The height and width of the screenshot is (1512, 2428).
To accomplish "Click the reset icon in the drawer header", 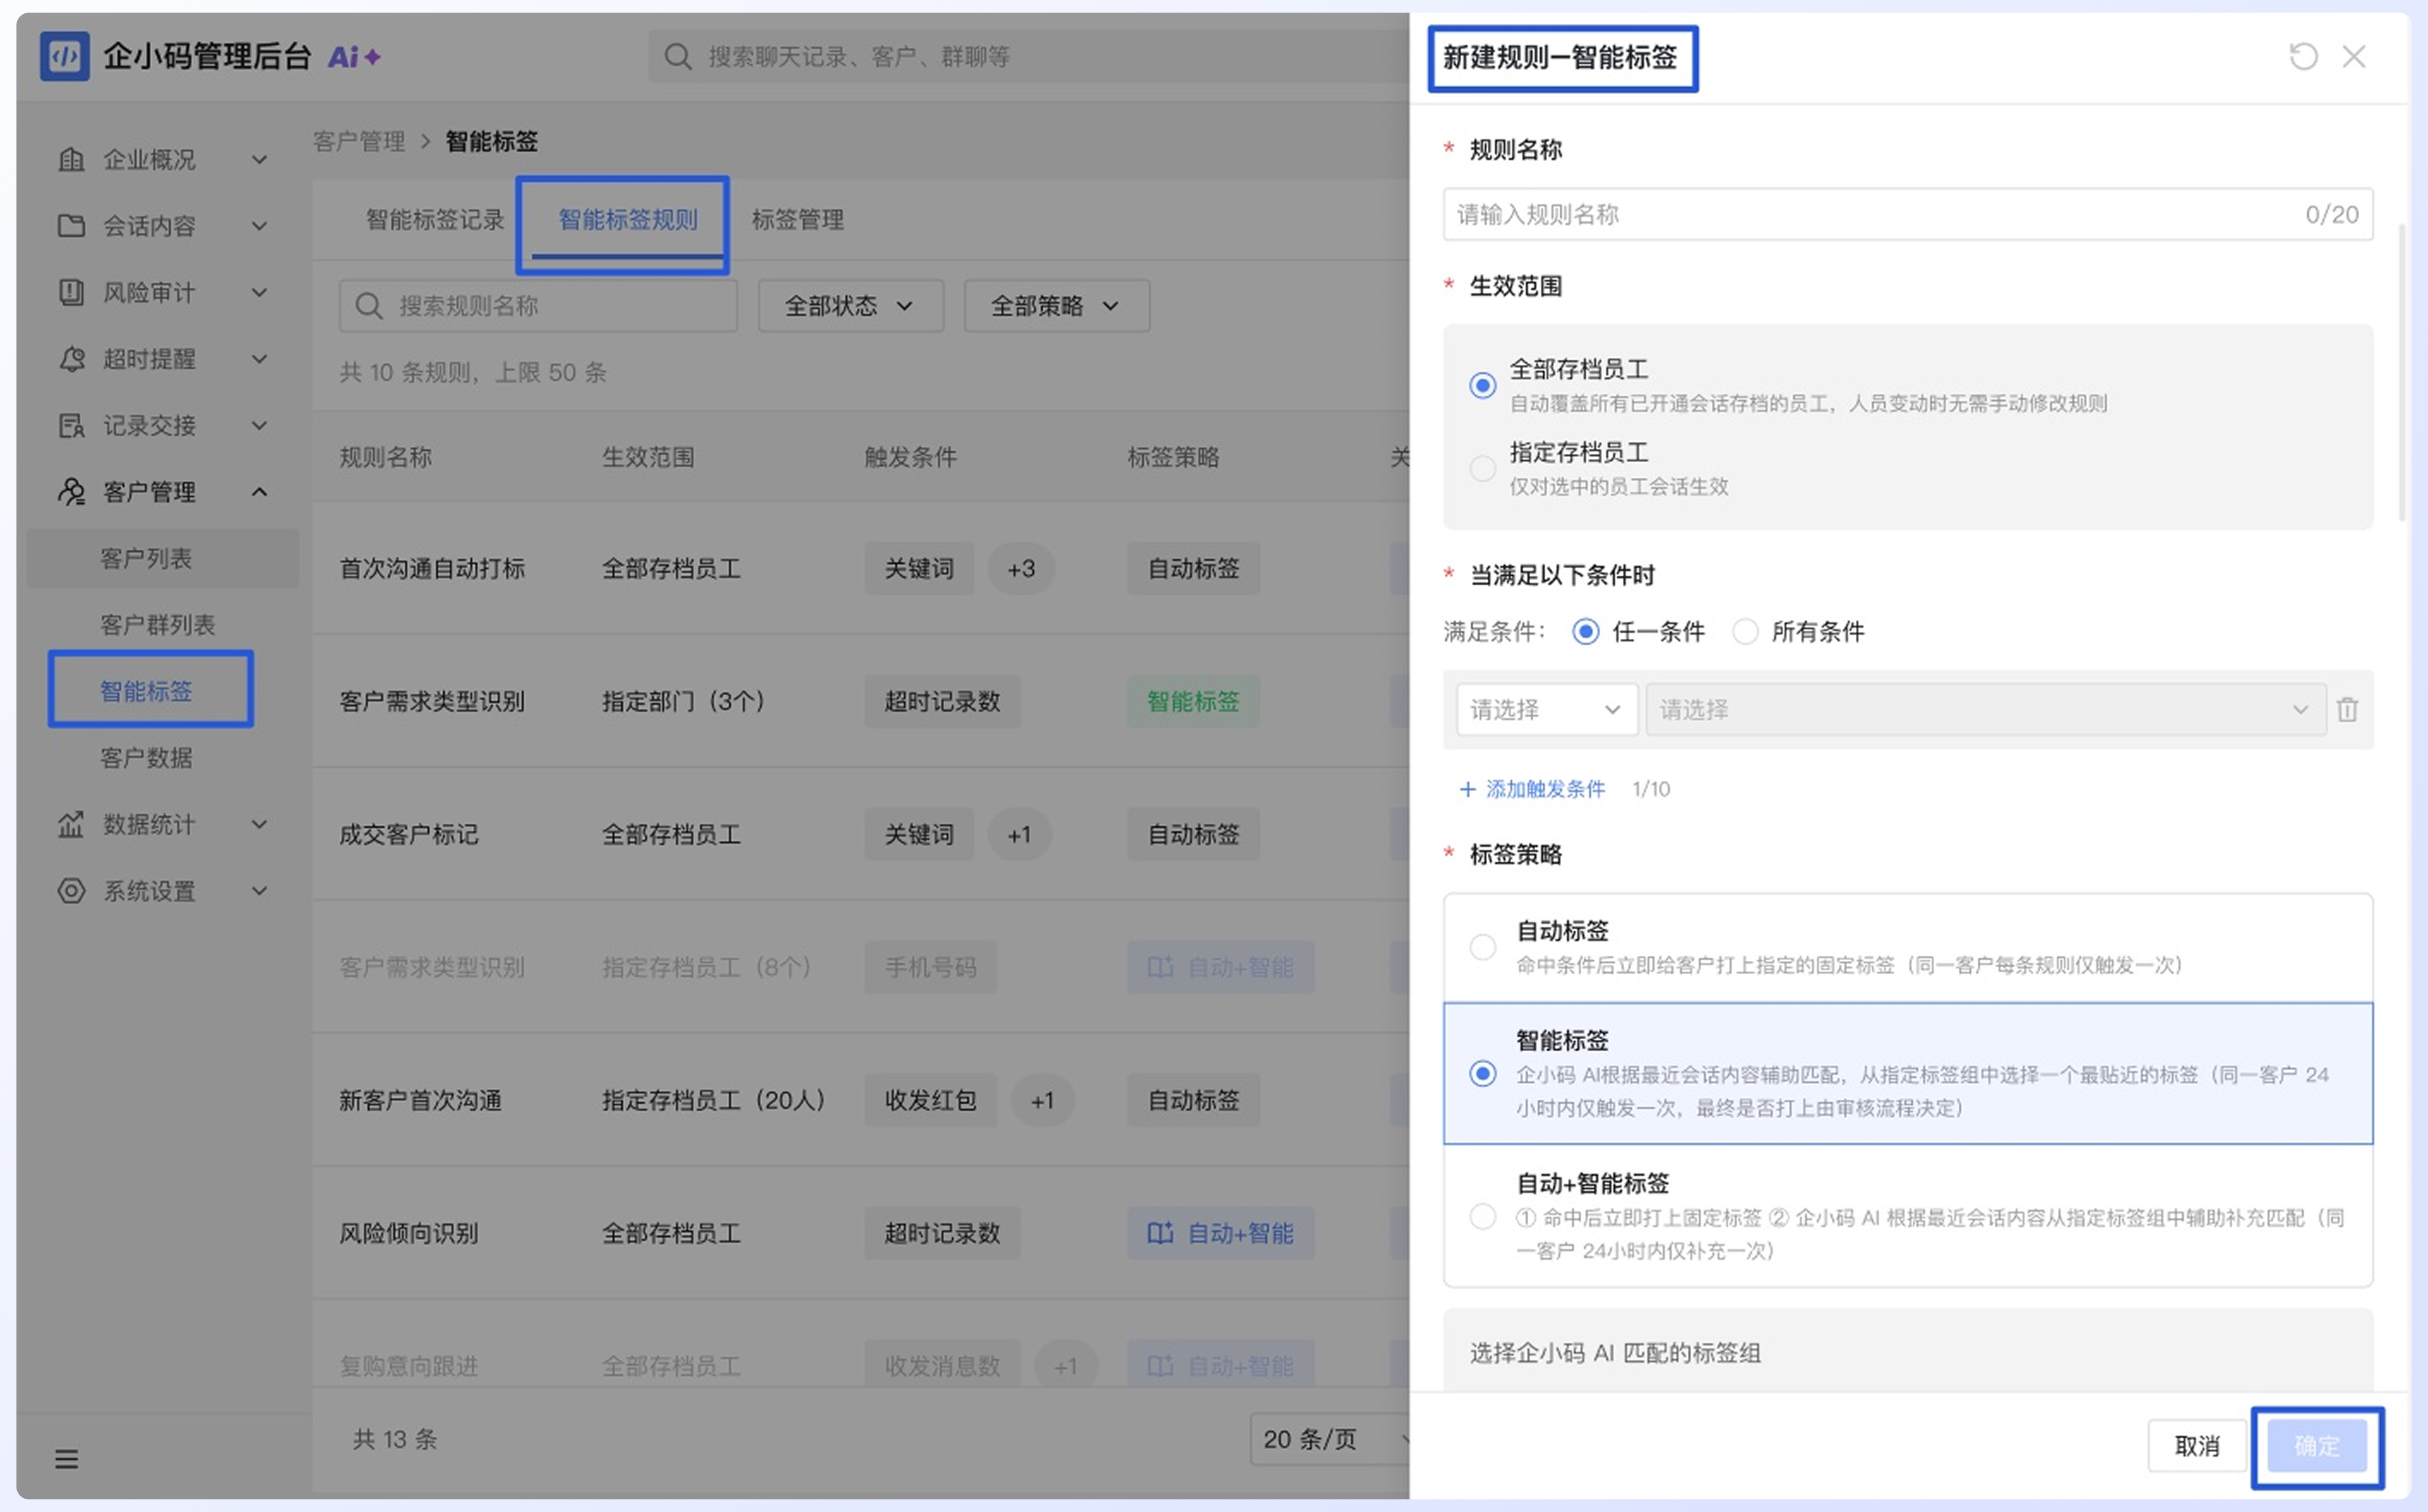I will [2303, 56].
